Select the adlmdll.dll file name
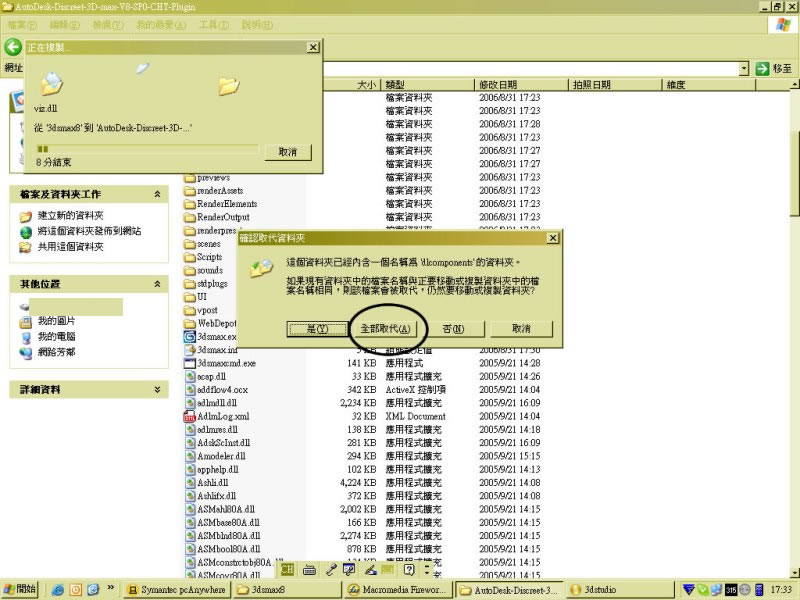 click(217, 403)
